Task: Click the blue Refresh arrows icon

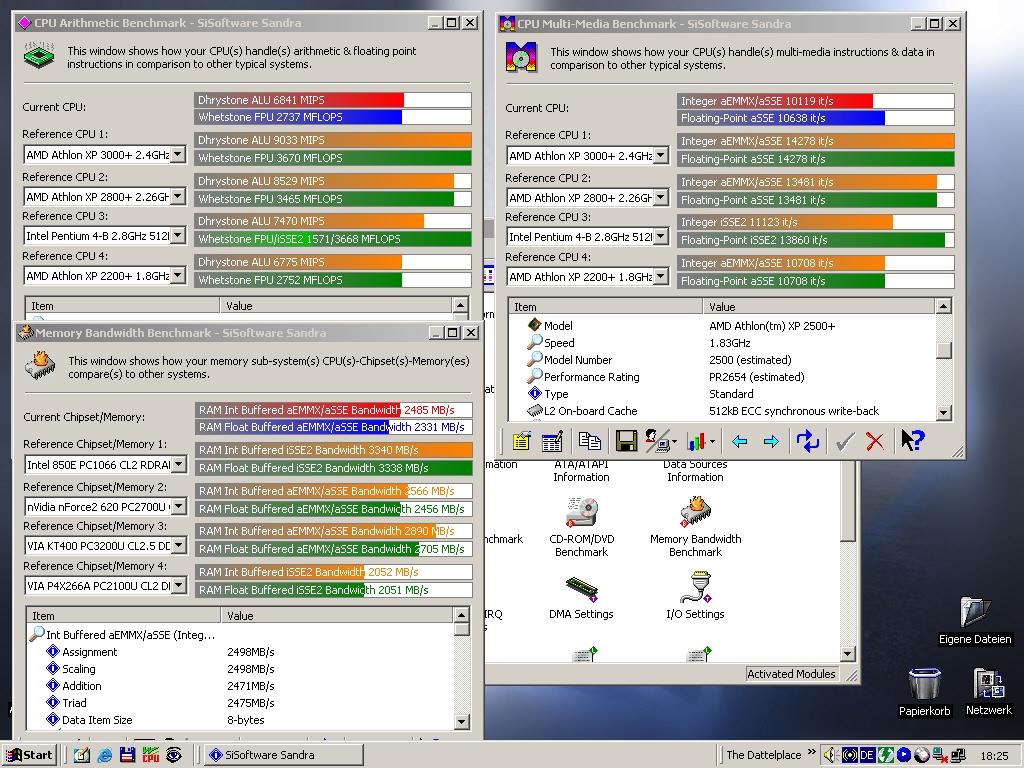Action: (807, 441)
